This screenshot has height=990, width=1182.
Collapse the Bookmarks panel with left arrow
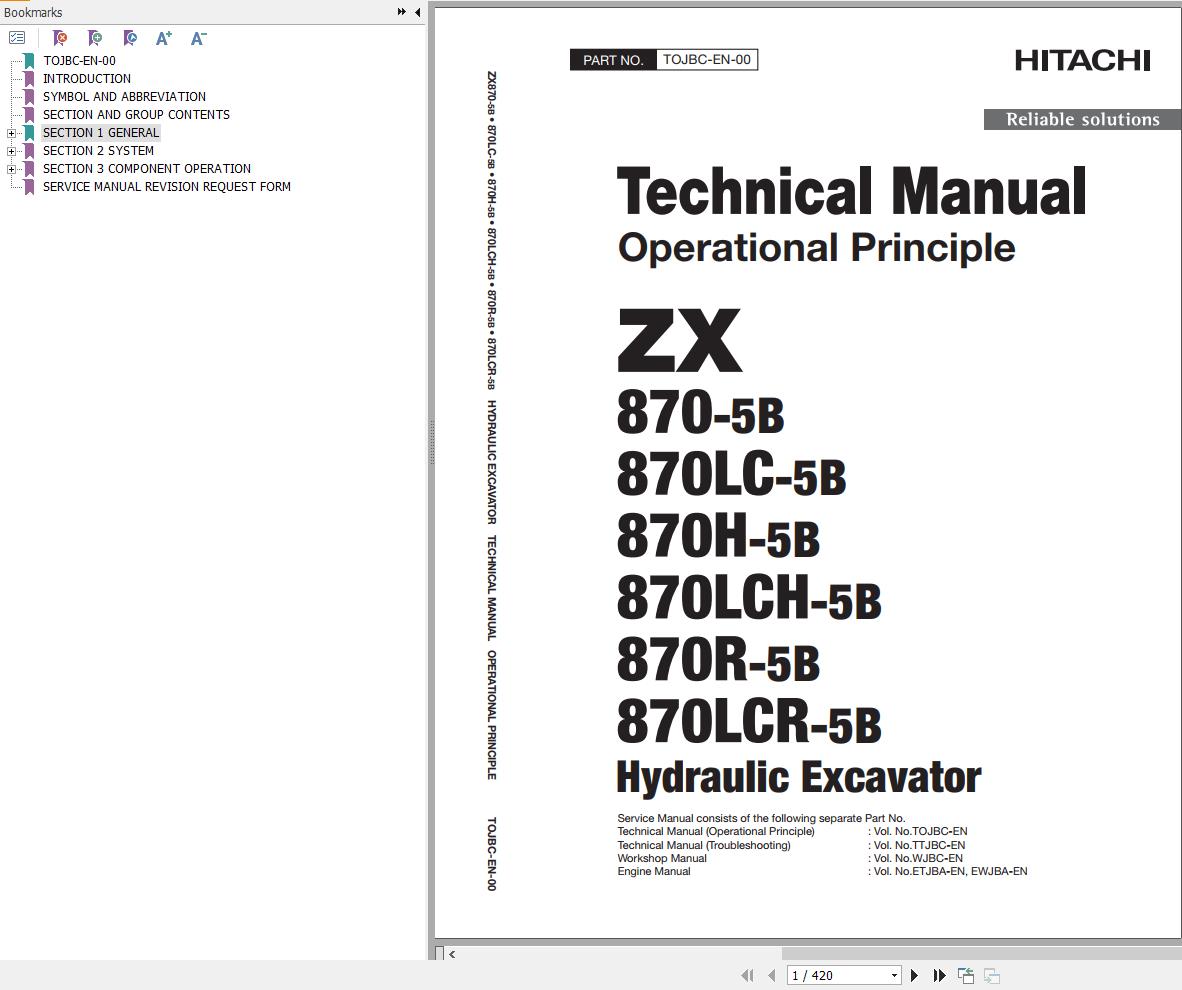(418, 12)
